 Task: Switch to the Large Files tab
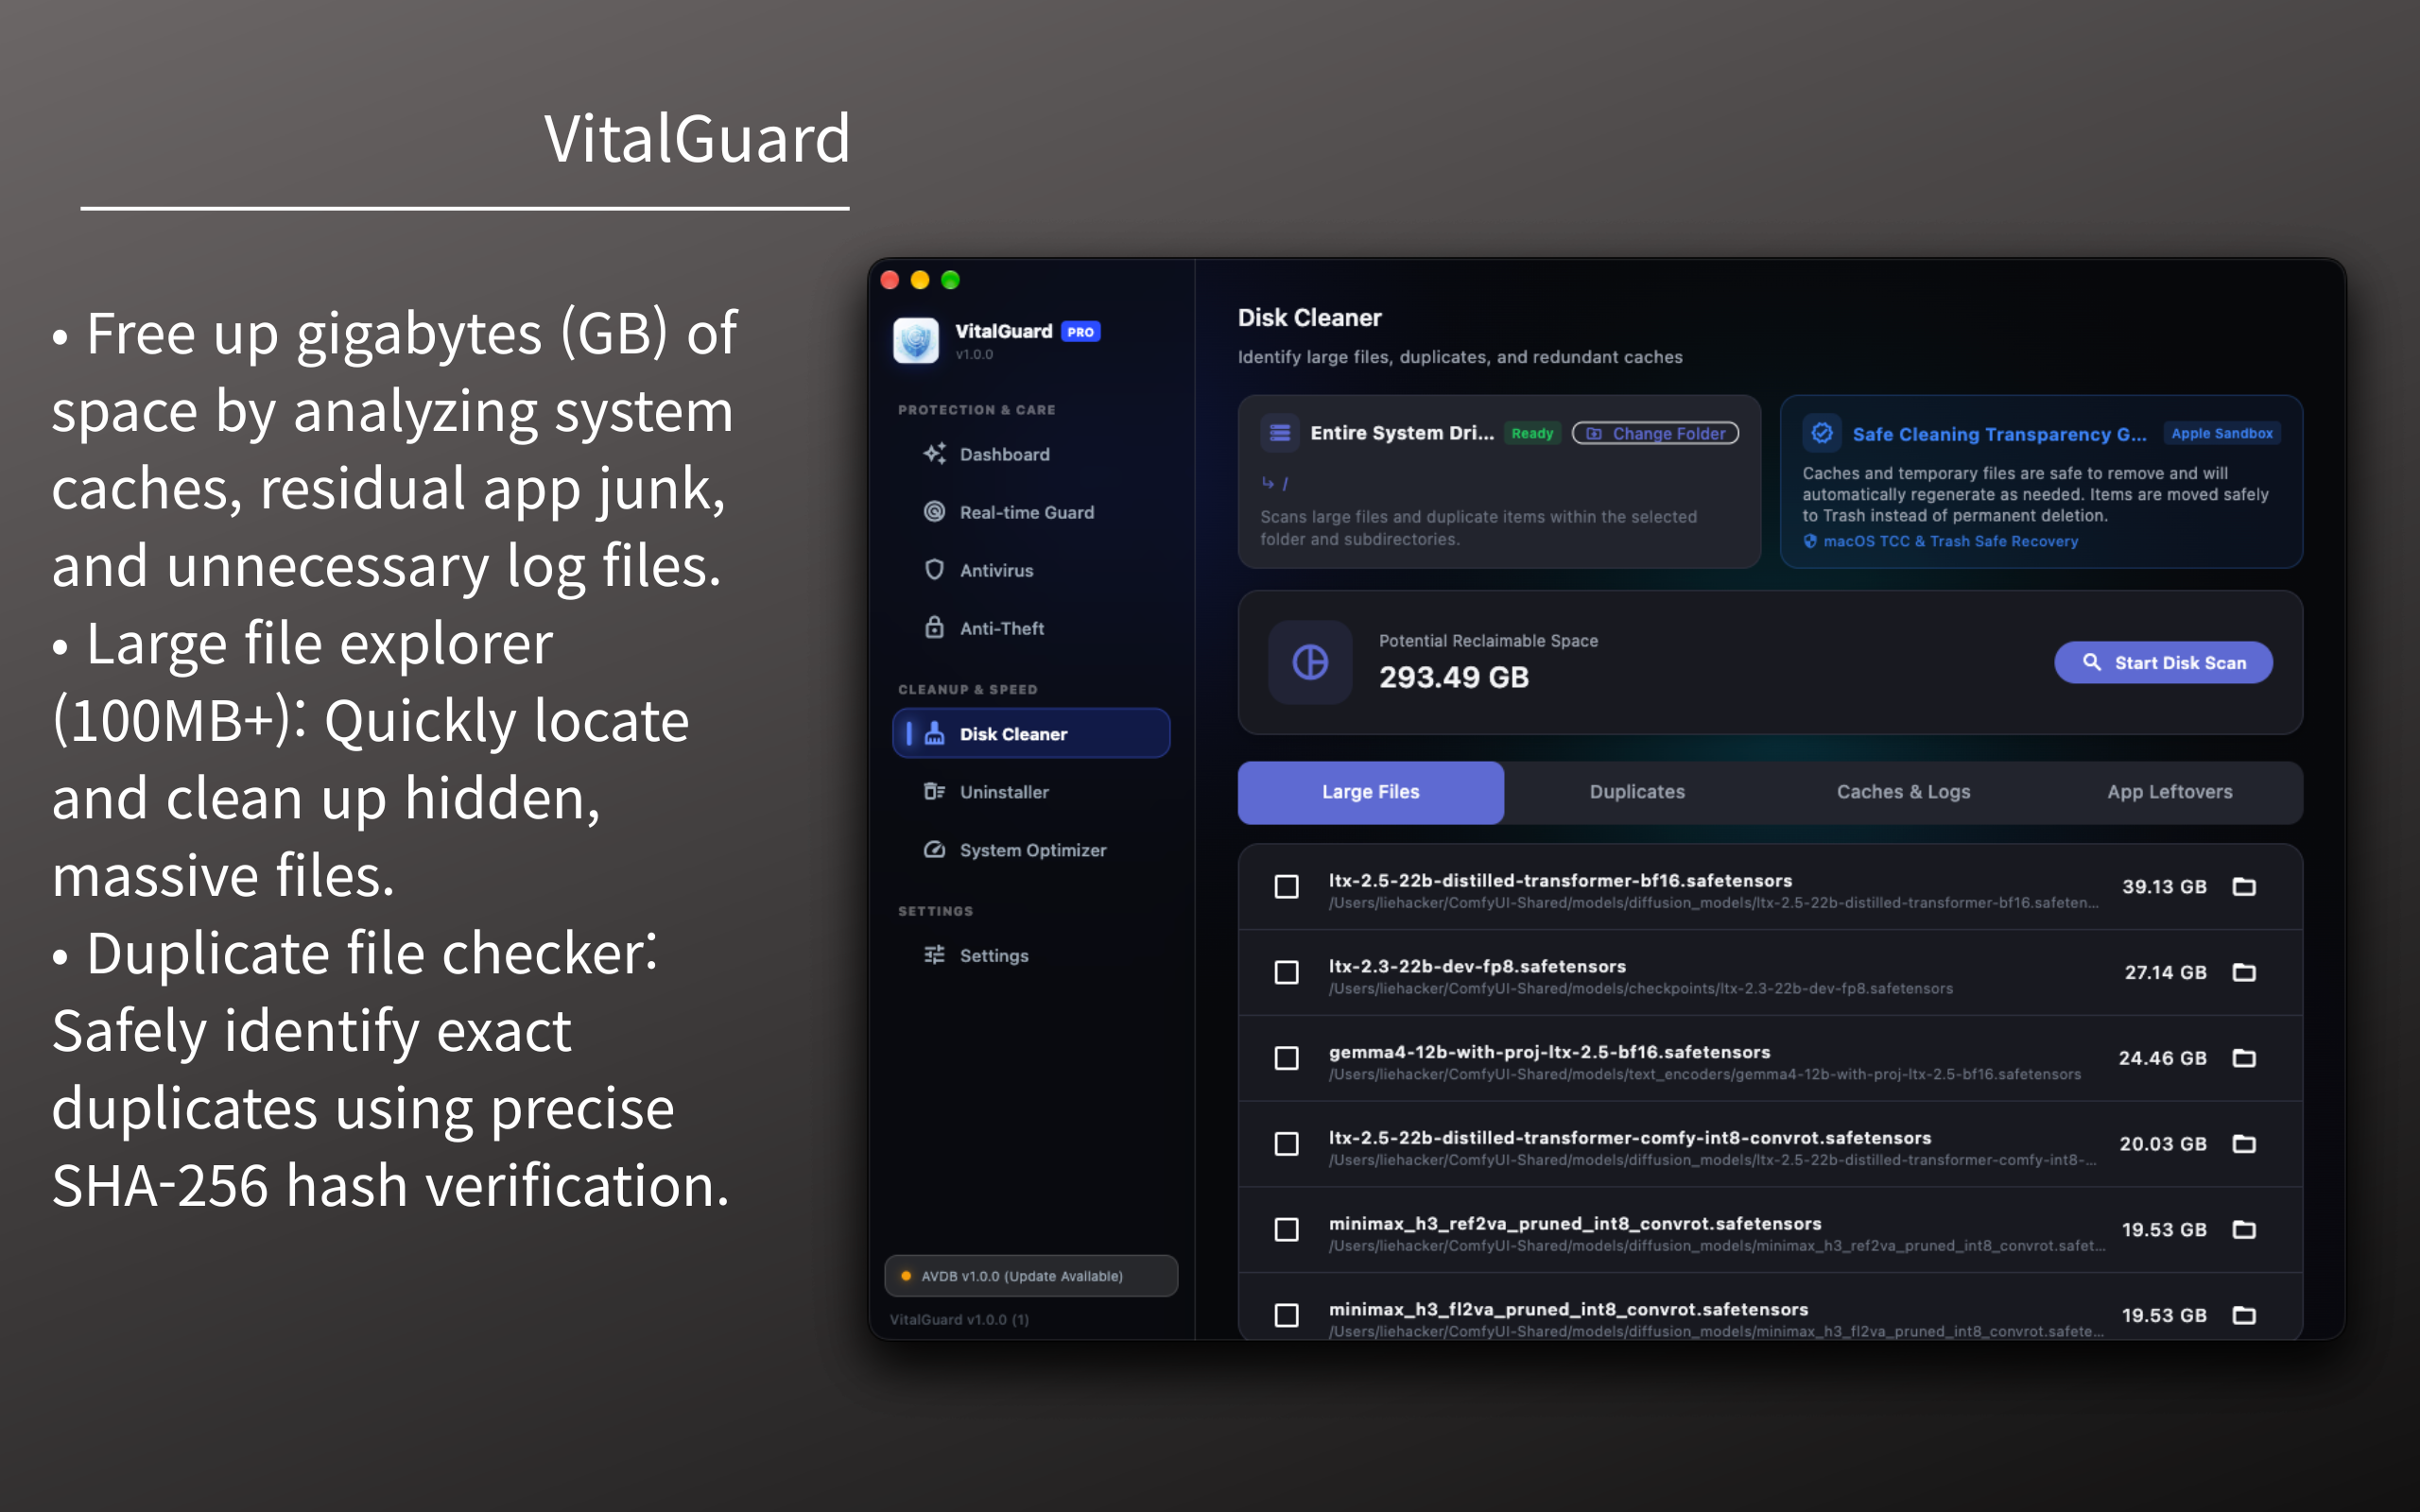click(x=1371, y=792)
